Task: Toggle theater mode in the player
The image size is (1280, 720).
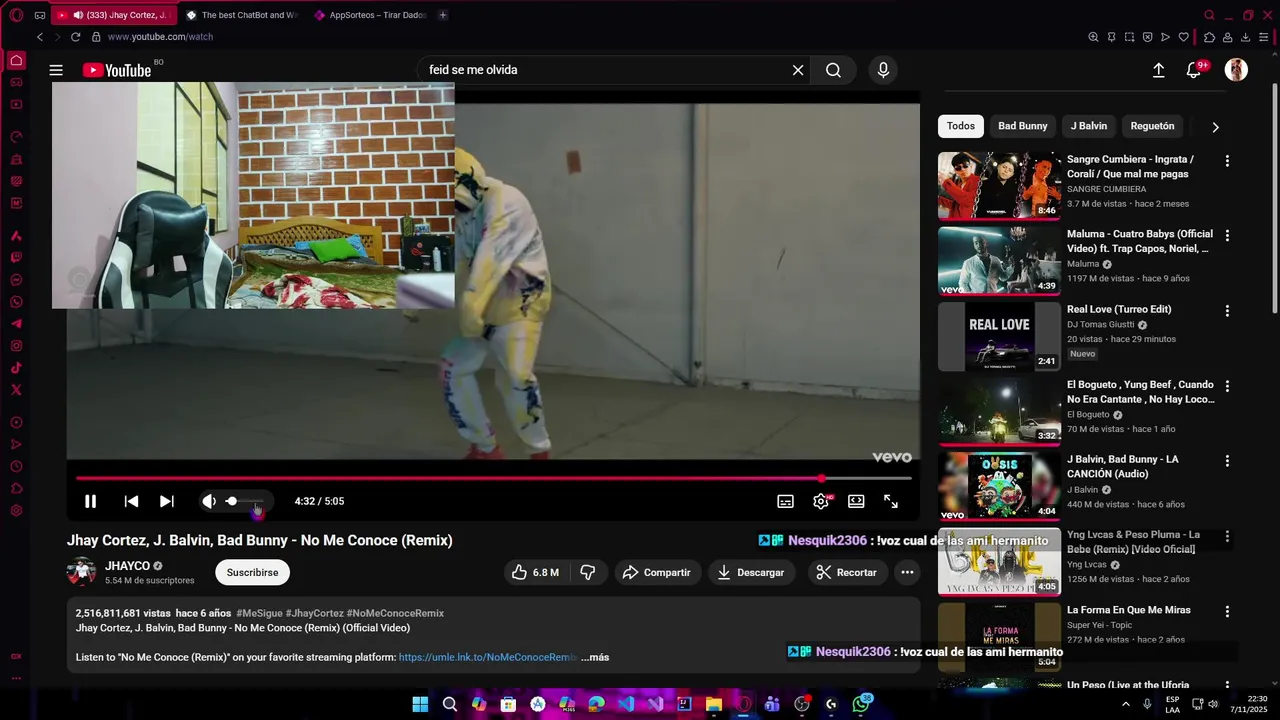Action: (856, 501)
